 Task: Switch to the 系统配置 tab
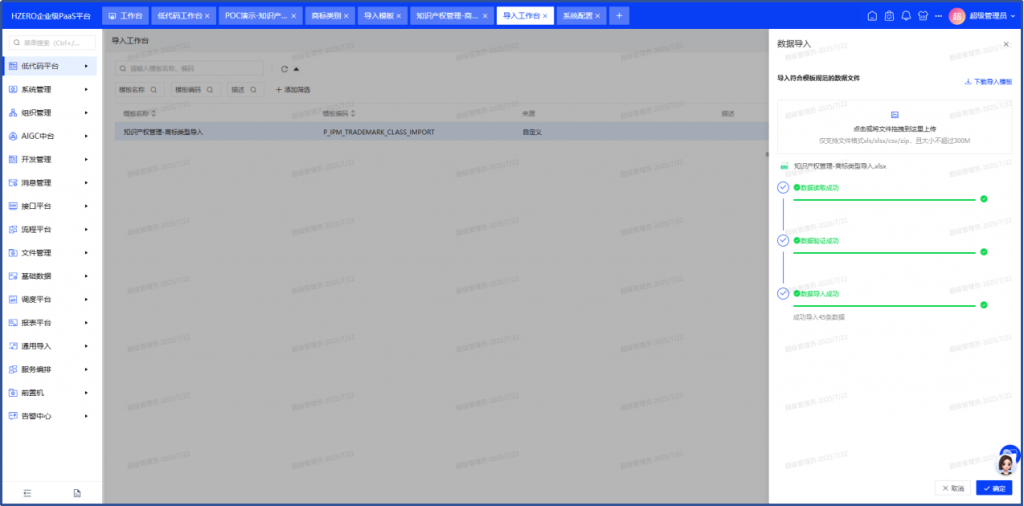(x=577, y=17)
